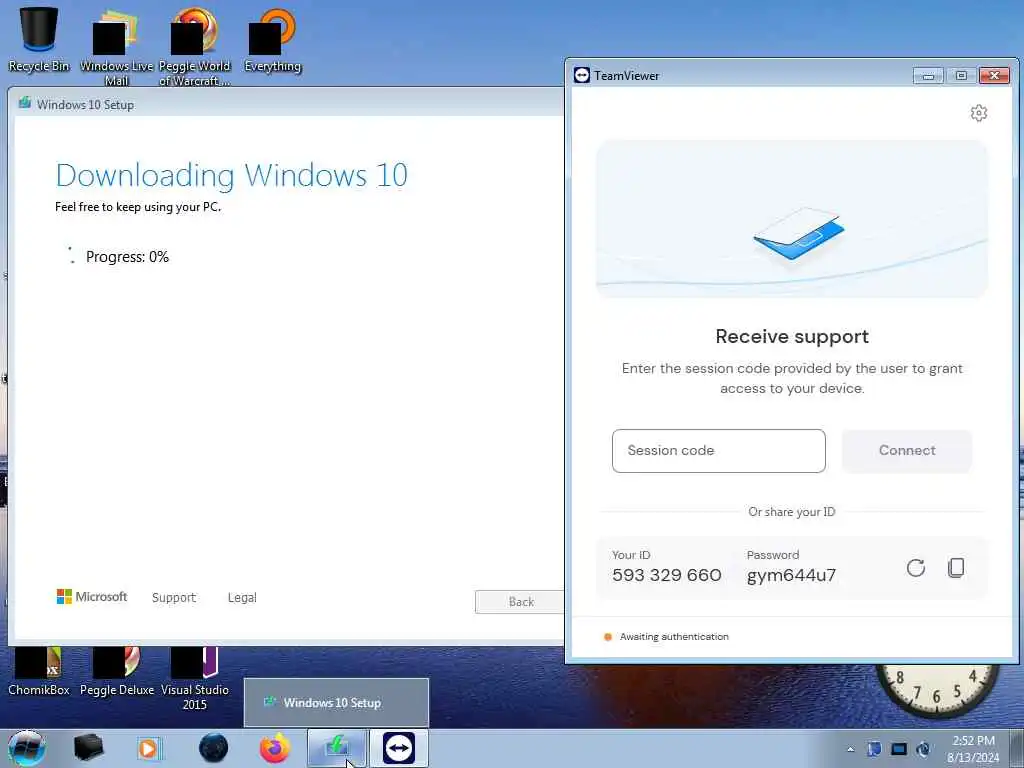The image size is (1024, 768).
Task: Open the taskbar clock showing 2:52 PM
Action: [973, 749]
